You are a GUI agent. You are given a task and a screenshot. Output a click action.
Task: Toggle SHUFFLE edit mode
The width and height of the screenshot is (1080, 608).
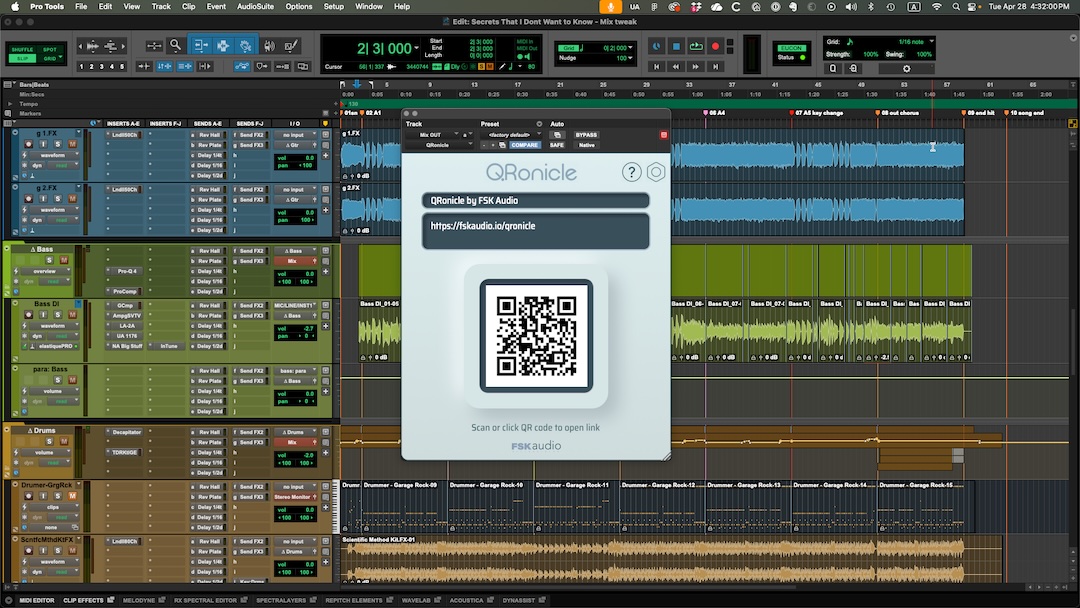pos(22,50)
